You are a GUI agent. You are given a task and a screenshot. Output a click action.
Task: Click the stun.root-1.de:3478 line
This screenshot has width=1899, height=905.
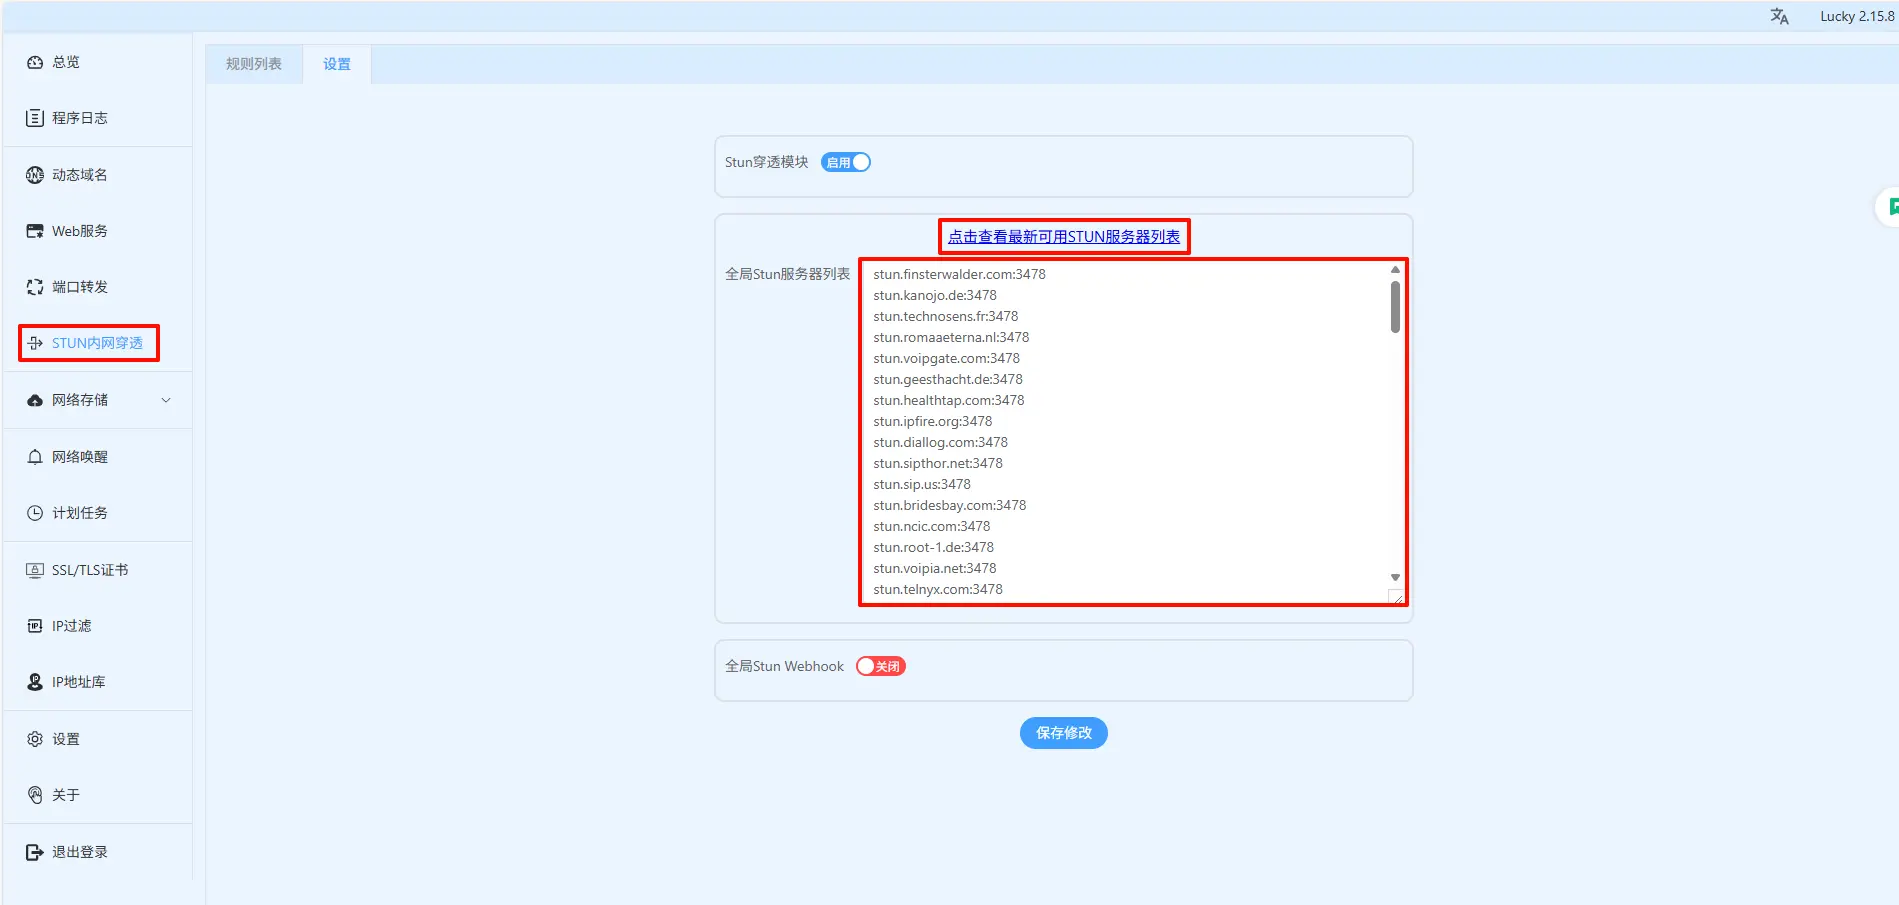tap(934, 547)
